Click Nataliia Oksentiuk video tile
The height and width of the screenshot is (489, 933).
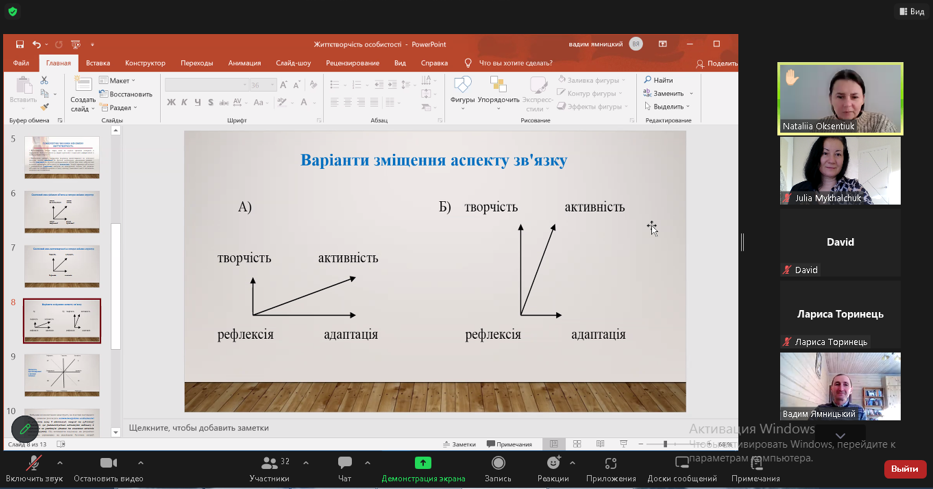840,98
